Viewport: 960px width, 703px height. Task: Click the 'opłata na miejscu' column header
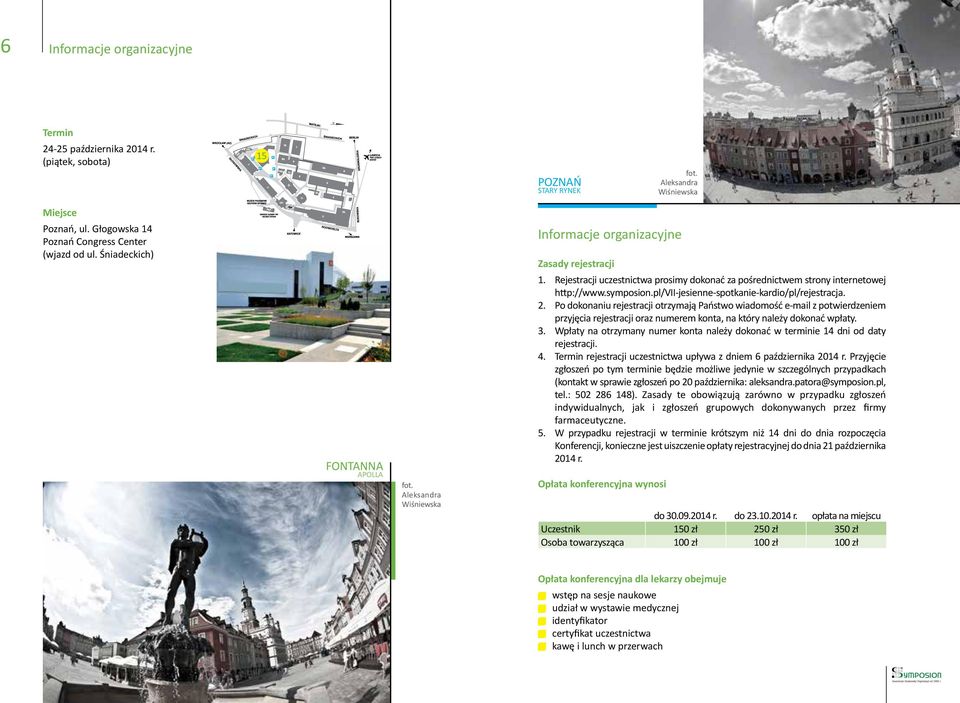pyautogui.click(x=846, y=516)
